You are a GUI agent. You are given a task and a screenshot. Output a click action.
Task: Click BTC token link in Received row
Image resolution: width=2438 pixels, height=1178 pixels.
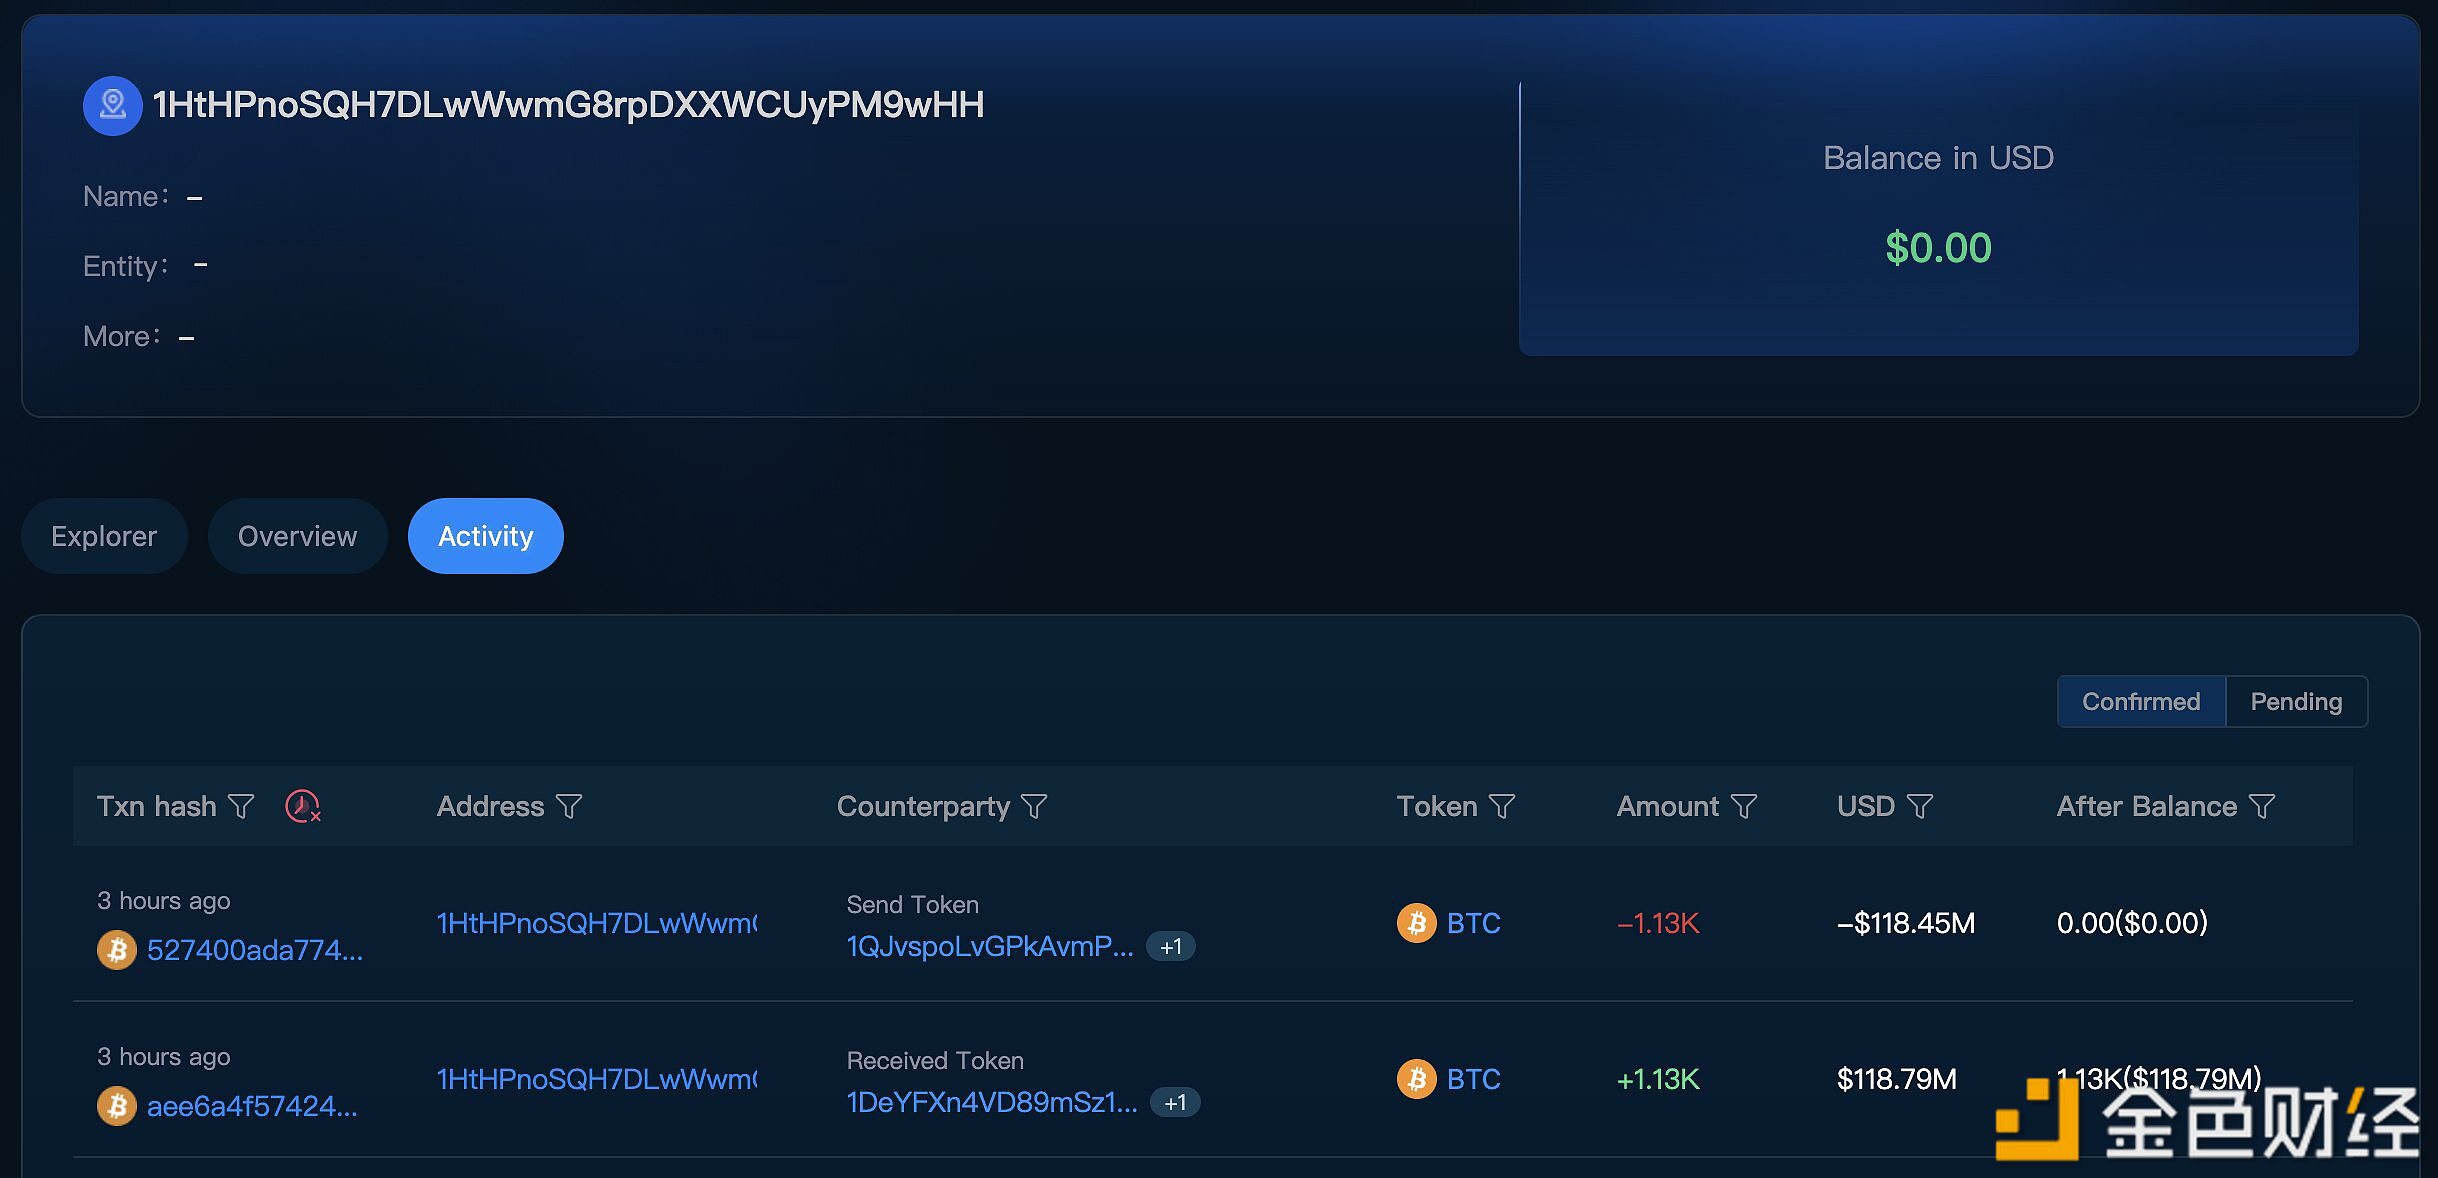pos(1474,1079)
